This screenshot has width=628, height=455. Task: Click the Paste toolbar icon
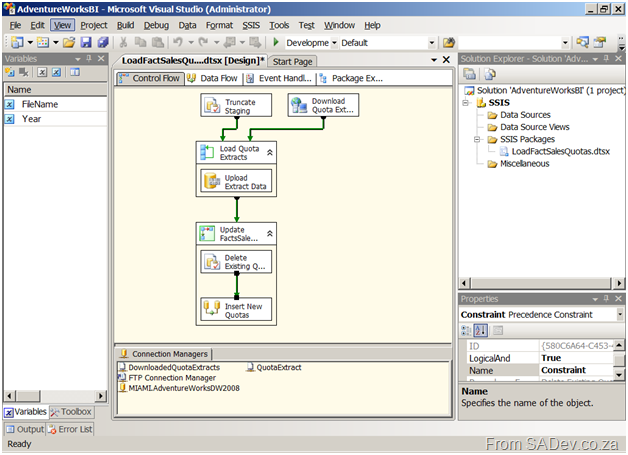[x=158, y=42]
